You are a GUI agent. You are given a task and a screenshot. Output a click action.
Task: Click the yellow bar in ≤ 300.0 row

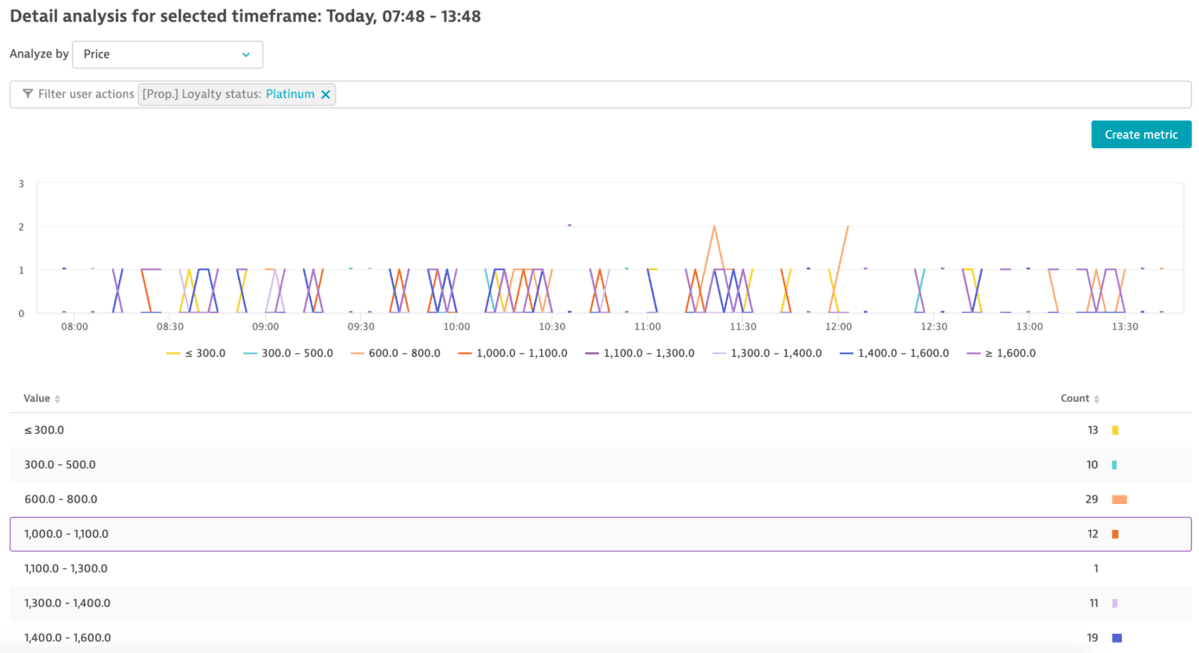[x=1115, y=430]
